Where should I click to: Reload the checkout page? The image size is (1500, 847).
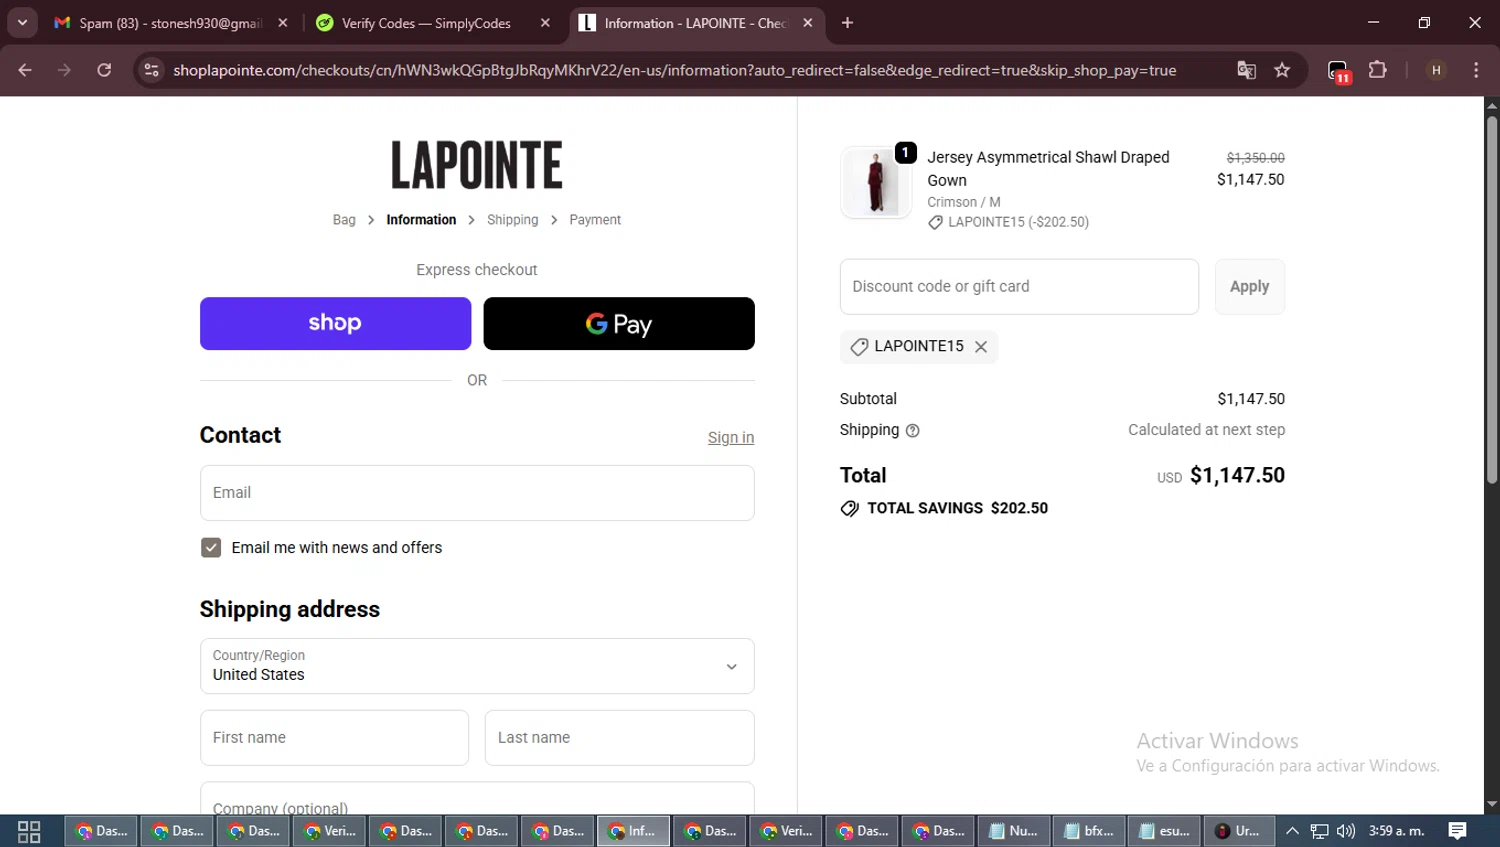point(104,70)
